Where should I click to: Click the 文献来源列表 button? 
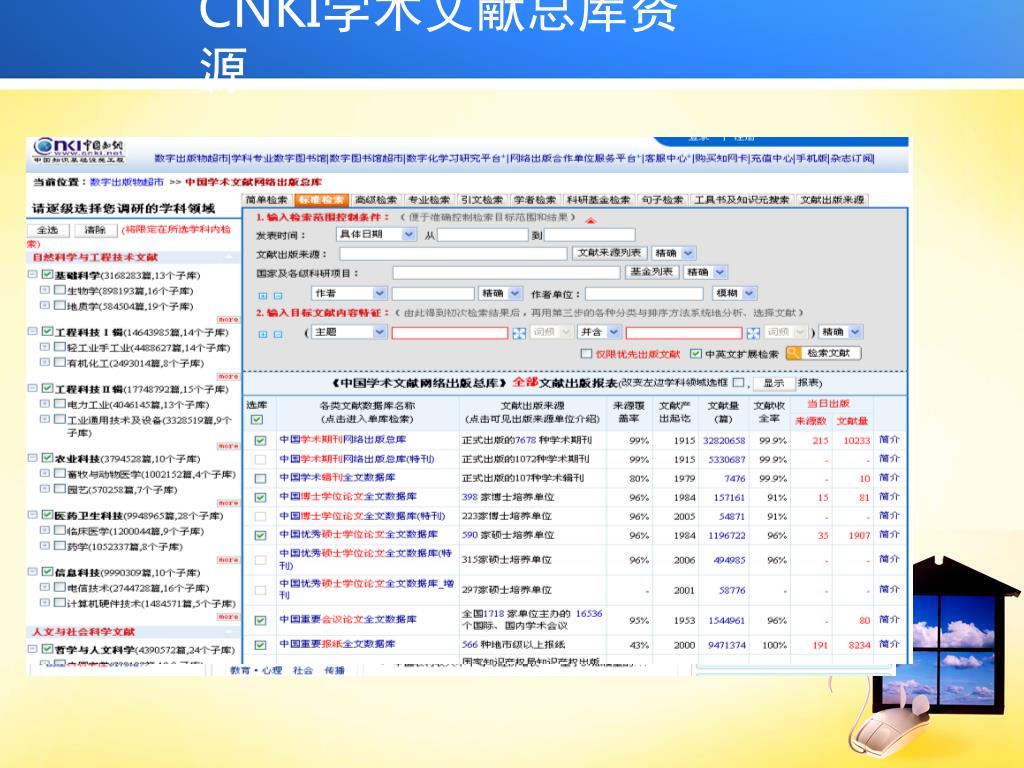tap(609, 253)
